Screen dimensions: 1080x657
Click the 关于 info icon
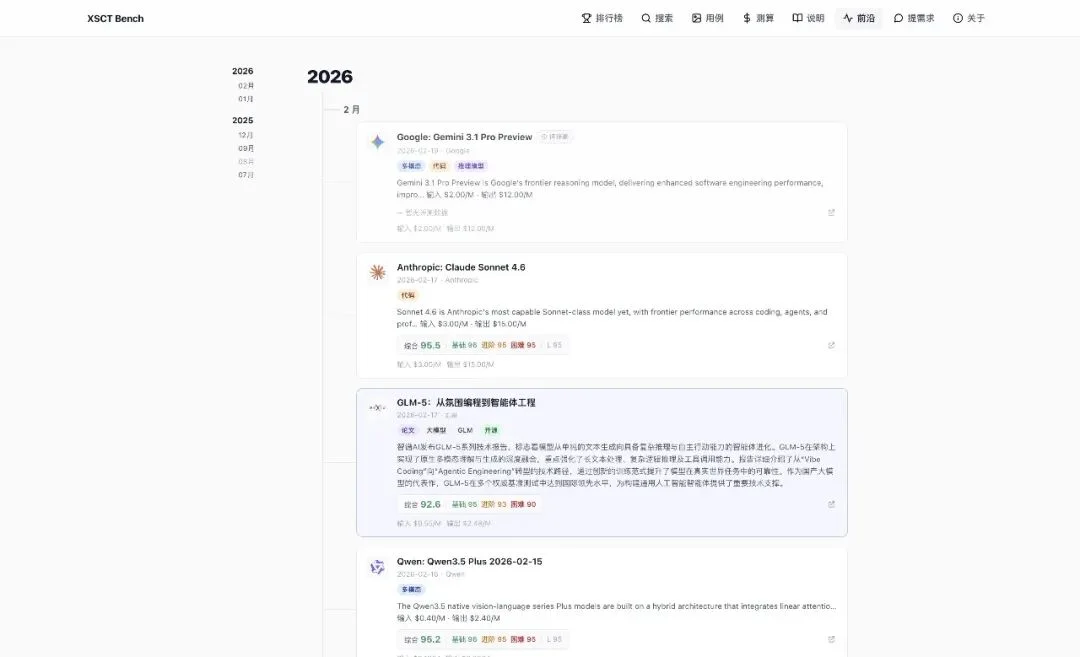(955, 17)
